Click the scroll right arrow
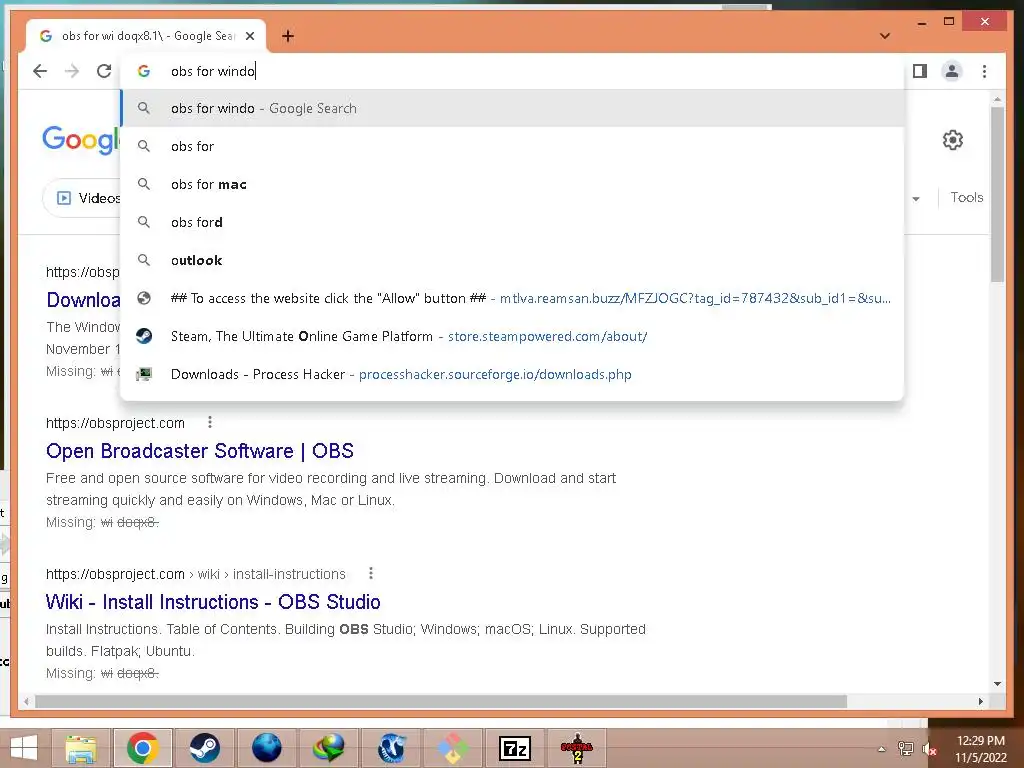 point(980,701)
